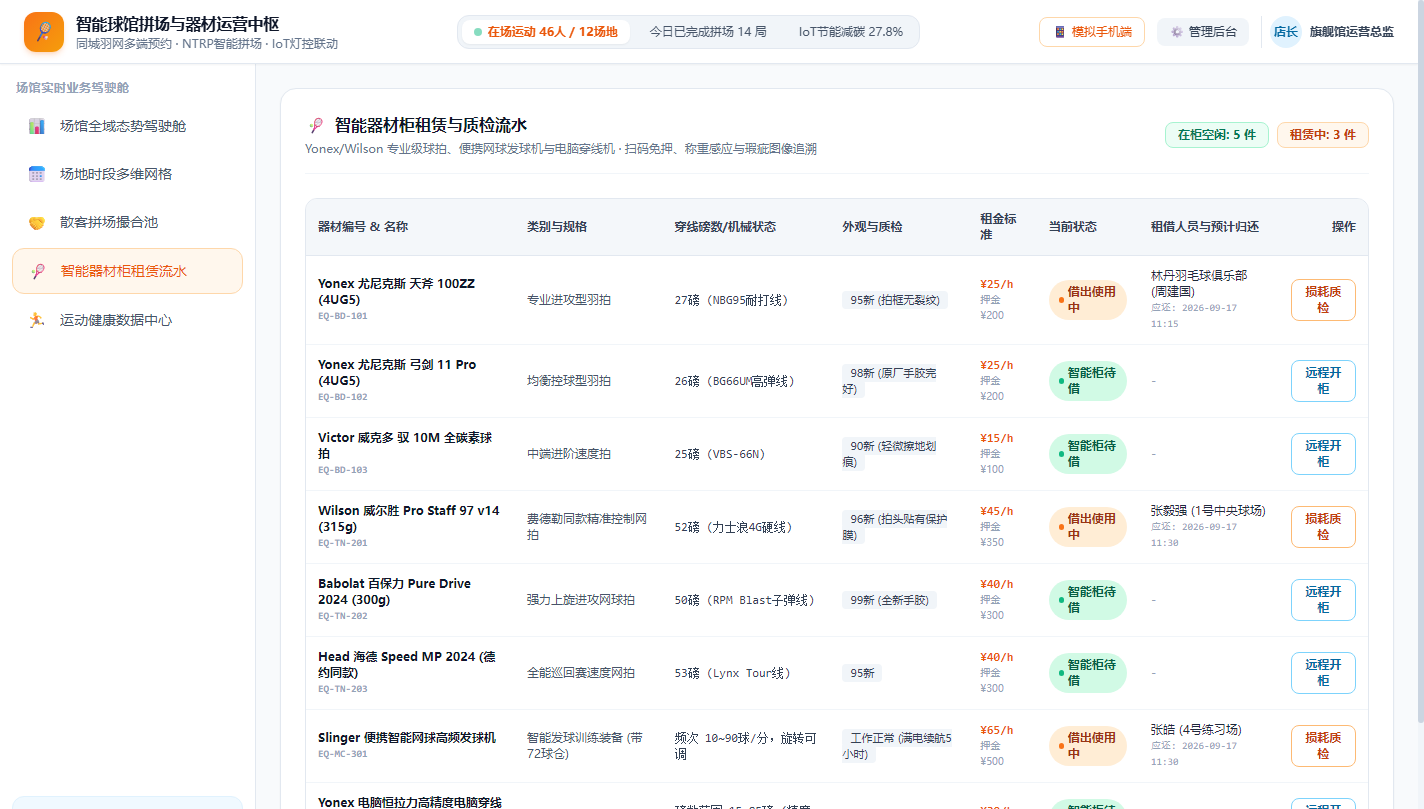Click 远程开柜 for Head Speed MP 2024
The width and height of the screenshot is (1424, 809).
click(1323, 673)
